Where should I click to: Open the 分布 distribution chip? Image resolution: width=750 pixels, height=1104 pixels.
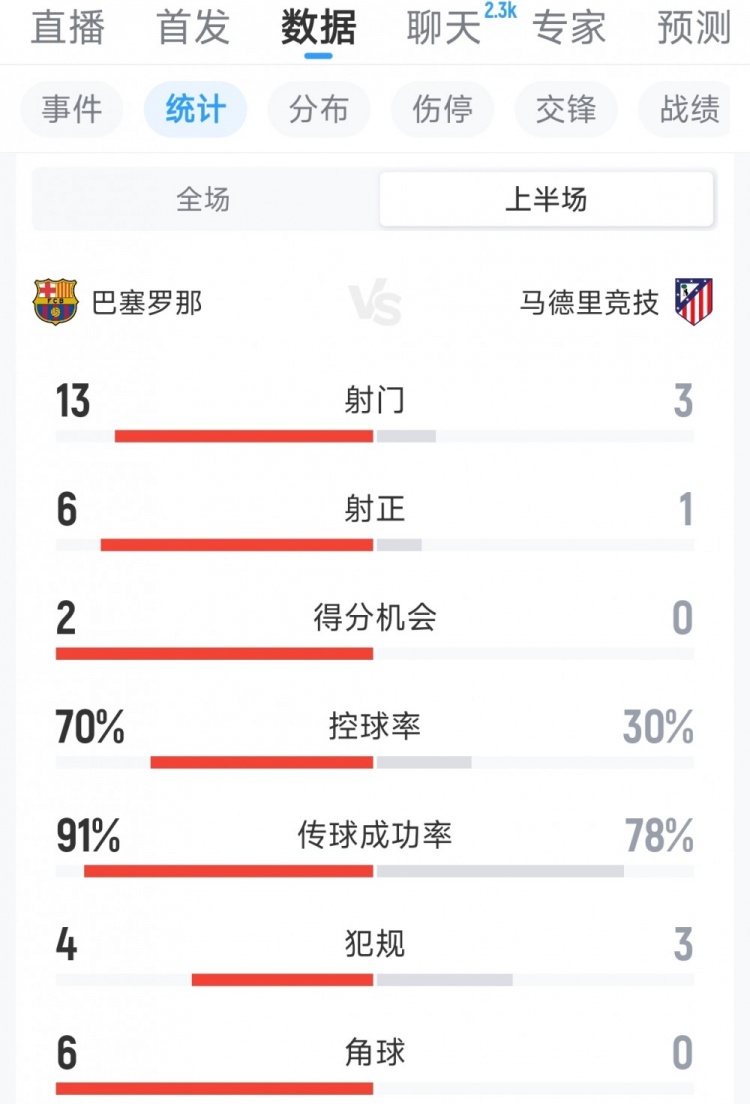point(319,109)
